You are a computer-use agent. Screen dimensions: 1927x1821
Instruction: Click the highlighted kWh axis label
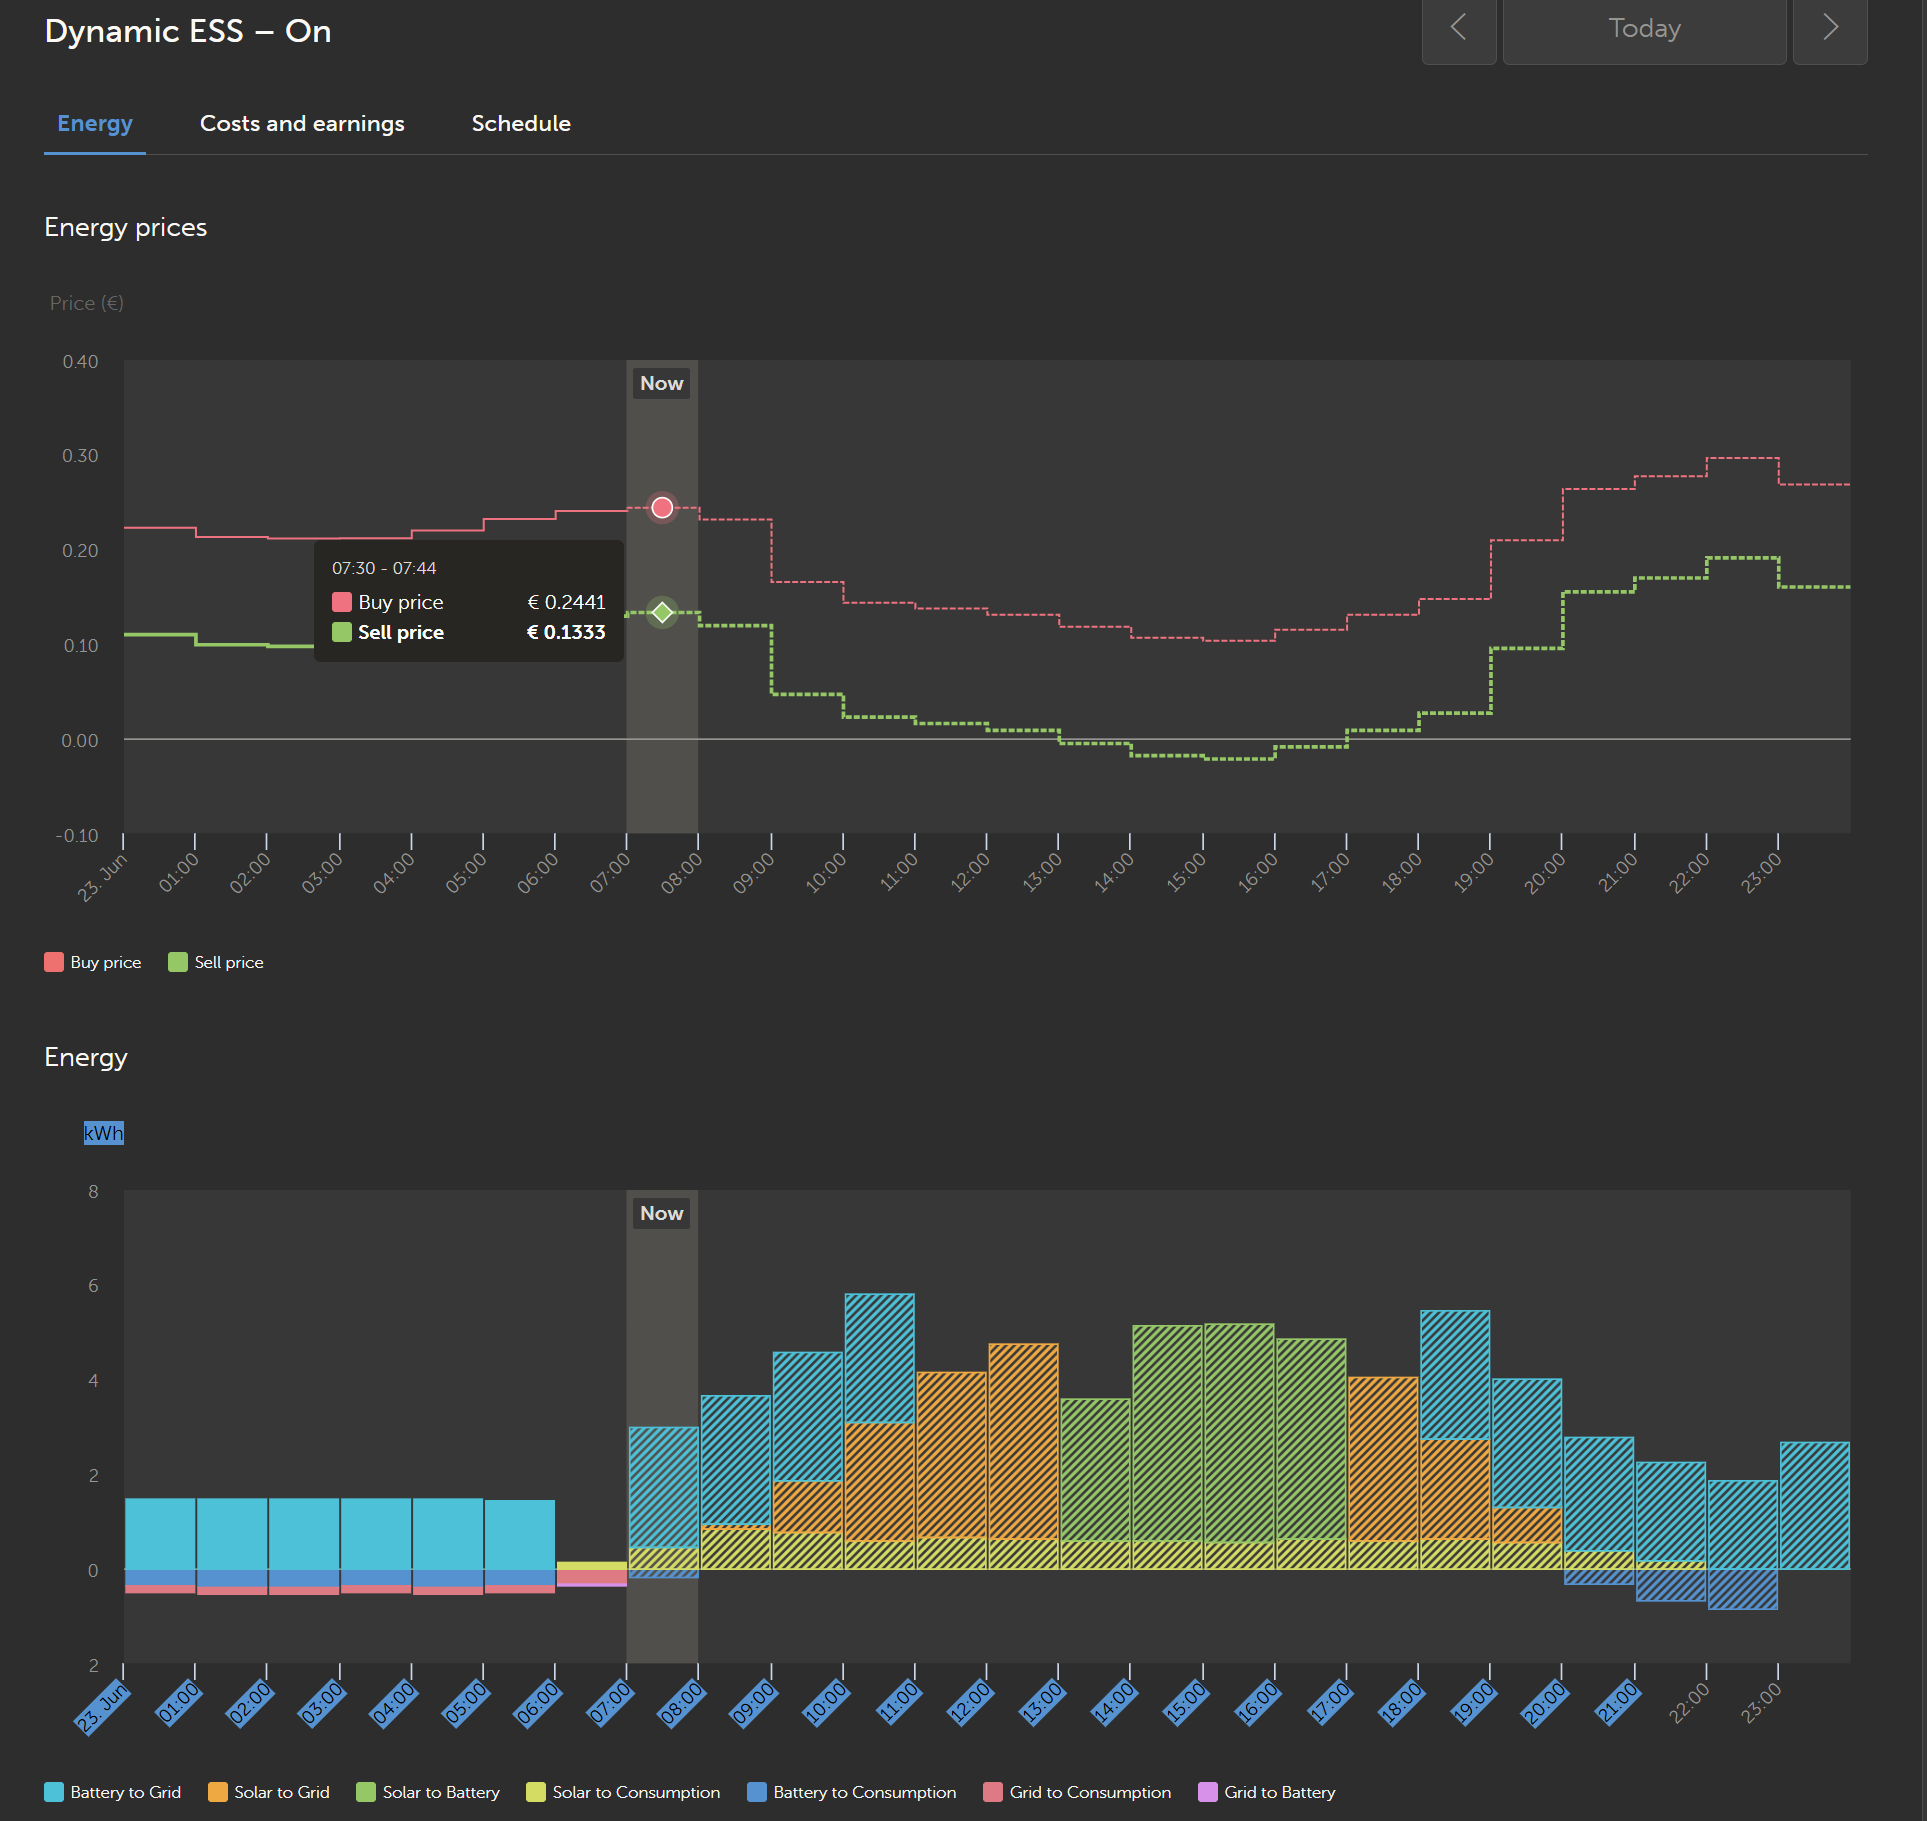click(x=103, y=1133)
